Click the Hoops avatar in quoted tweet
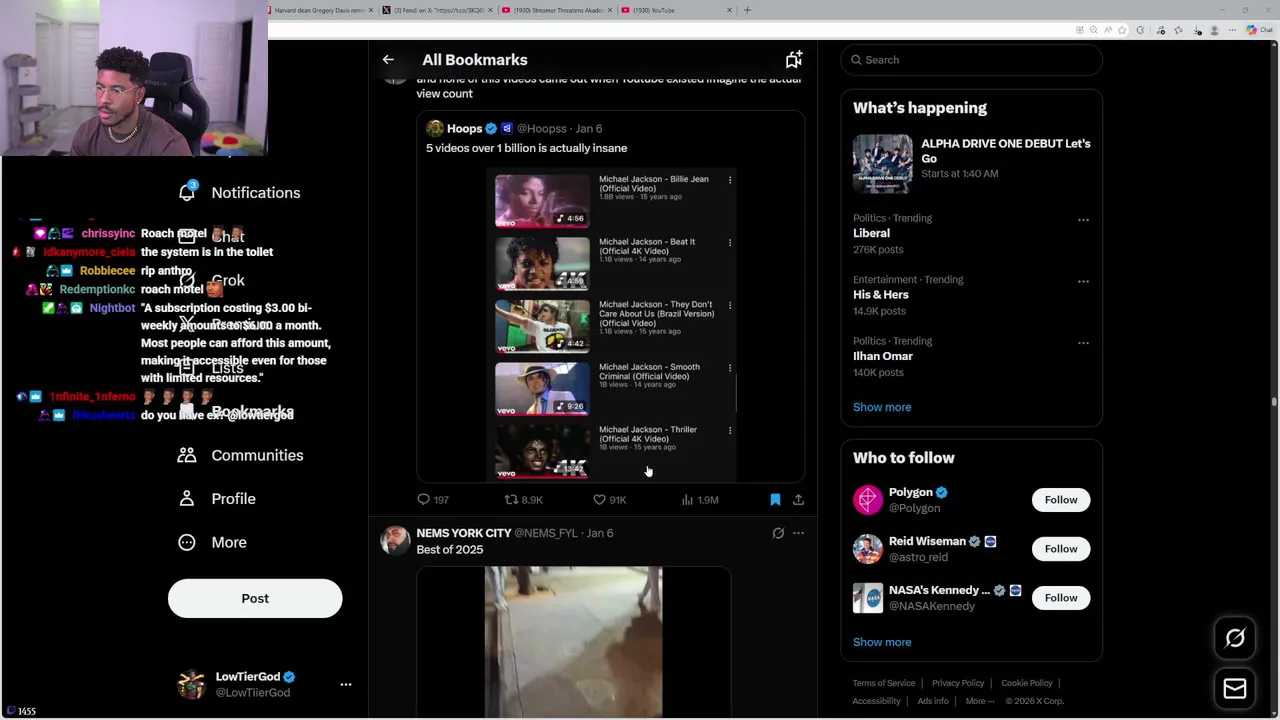The width and height of the screenshot is (1280, 720). [x=435, y=128]
